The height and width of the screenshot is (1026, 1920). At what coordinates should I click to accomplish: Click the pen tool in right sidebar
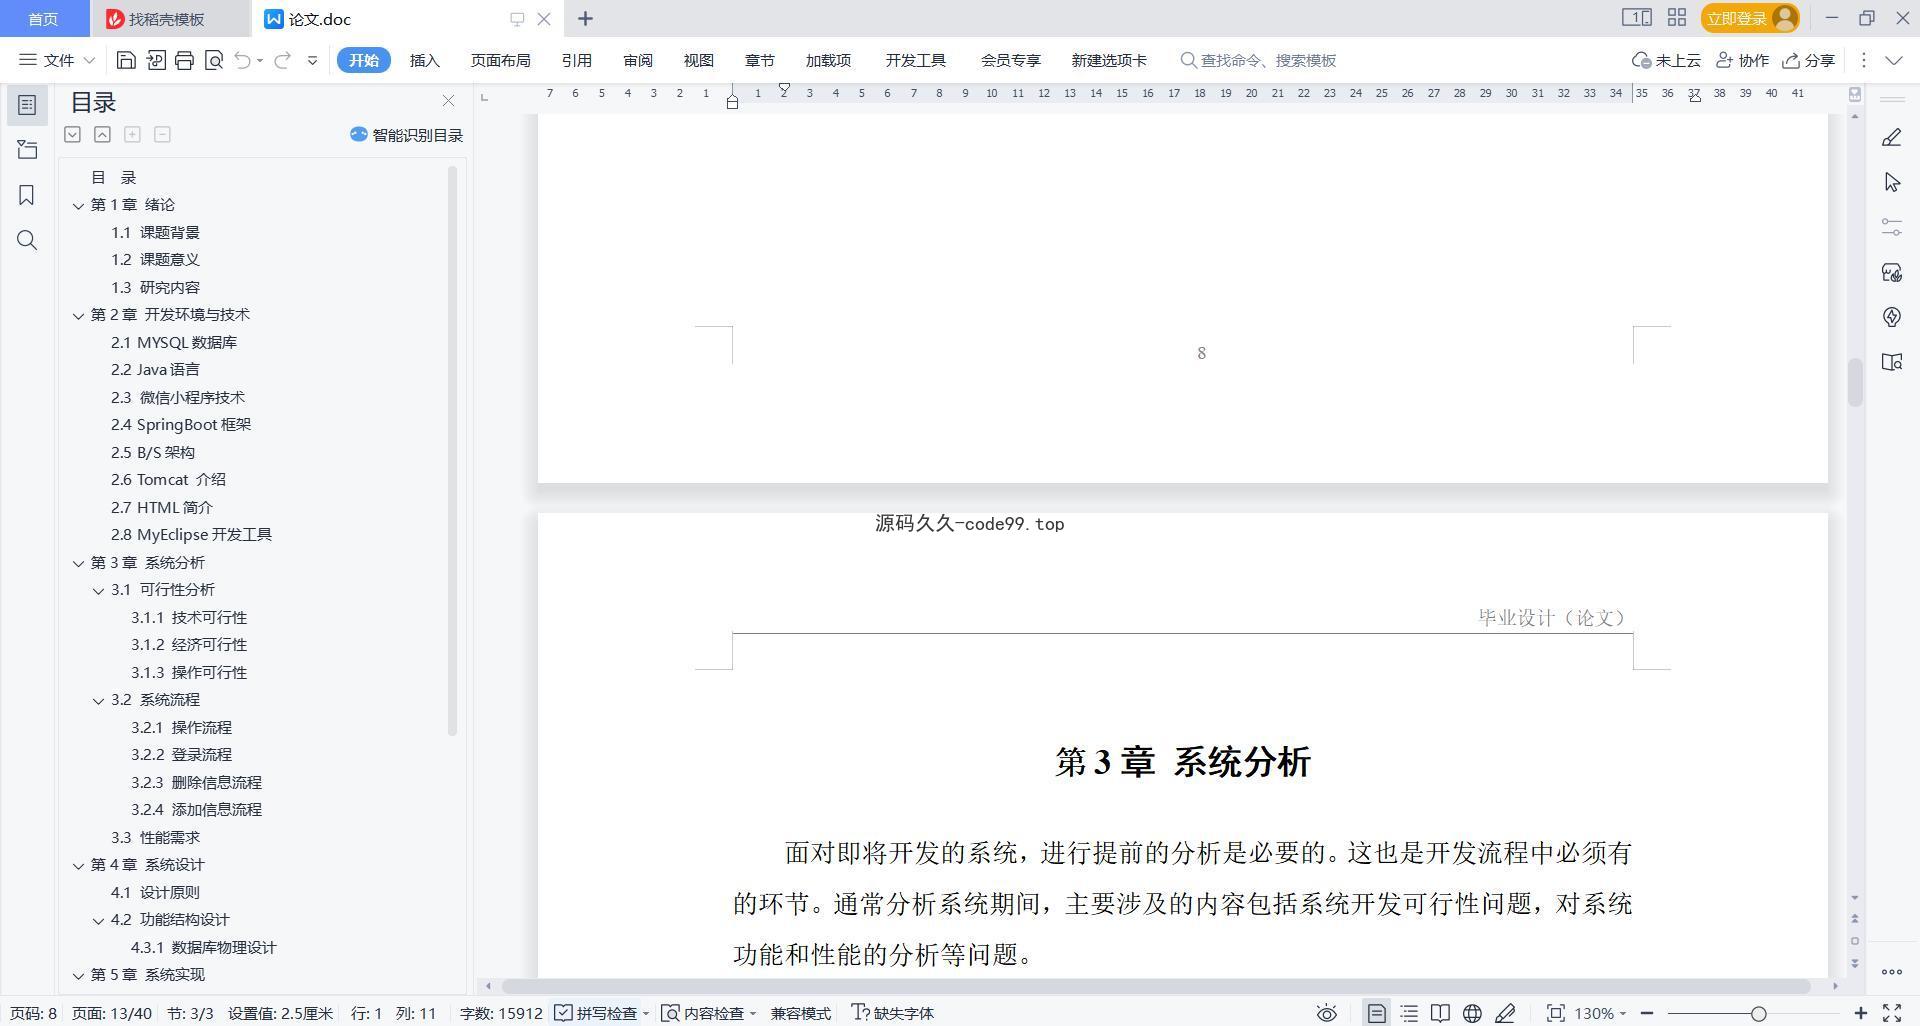[x=1891, y=137]
